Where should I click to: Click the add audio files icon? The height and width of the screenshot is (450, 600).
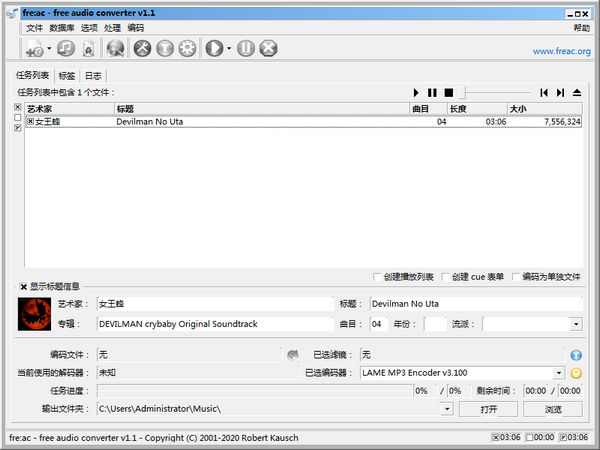pos(32,48)
